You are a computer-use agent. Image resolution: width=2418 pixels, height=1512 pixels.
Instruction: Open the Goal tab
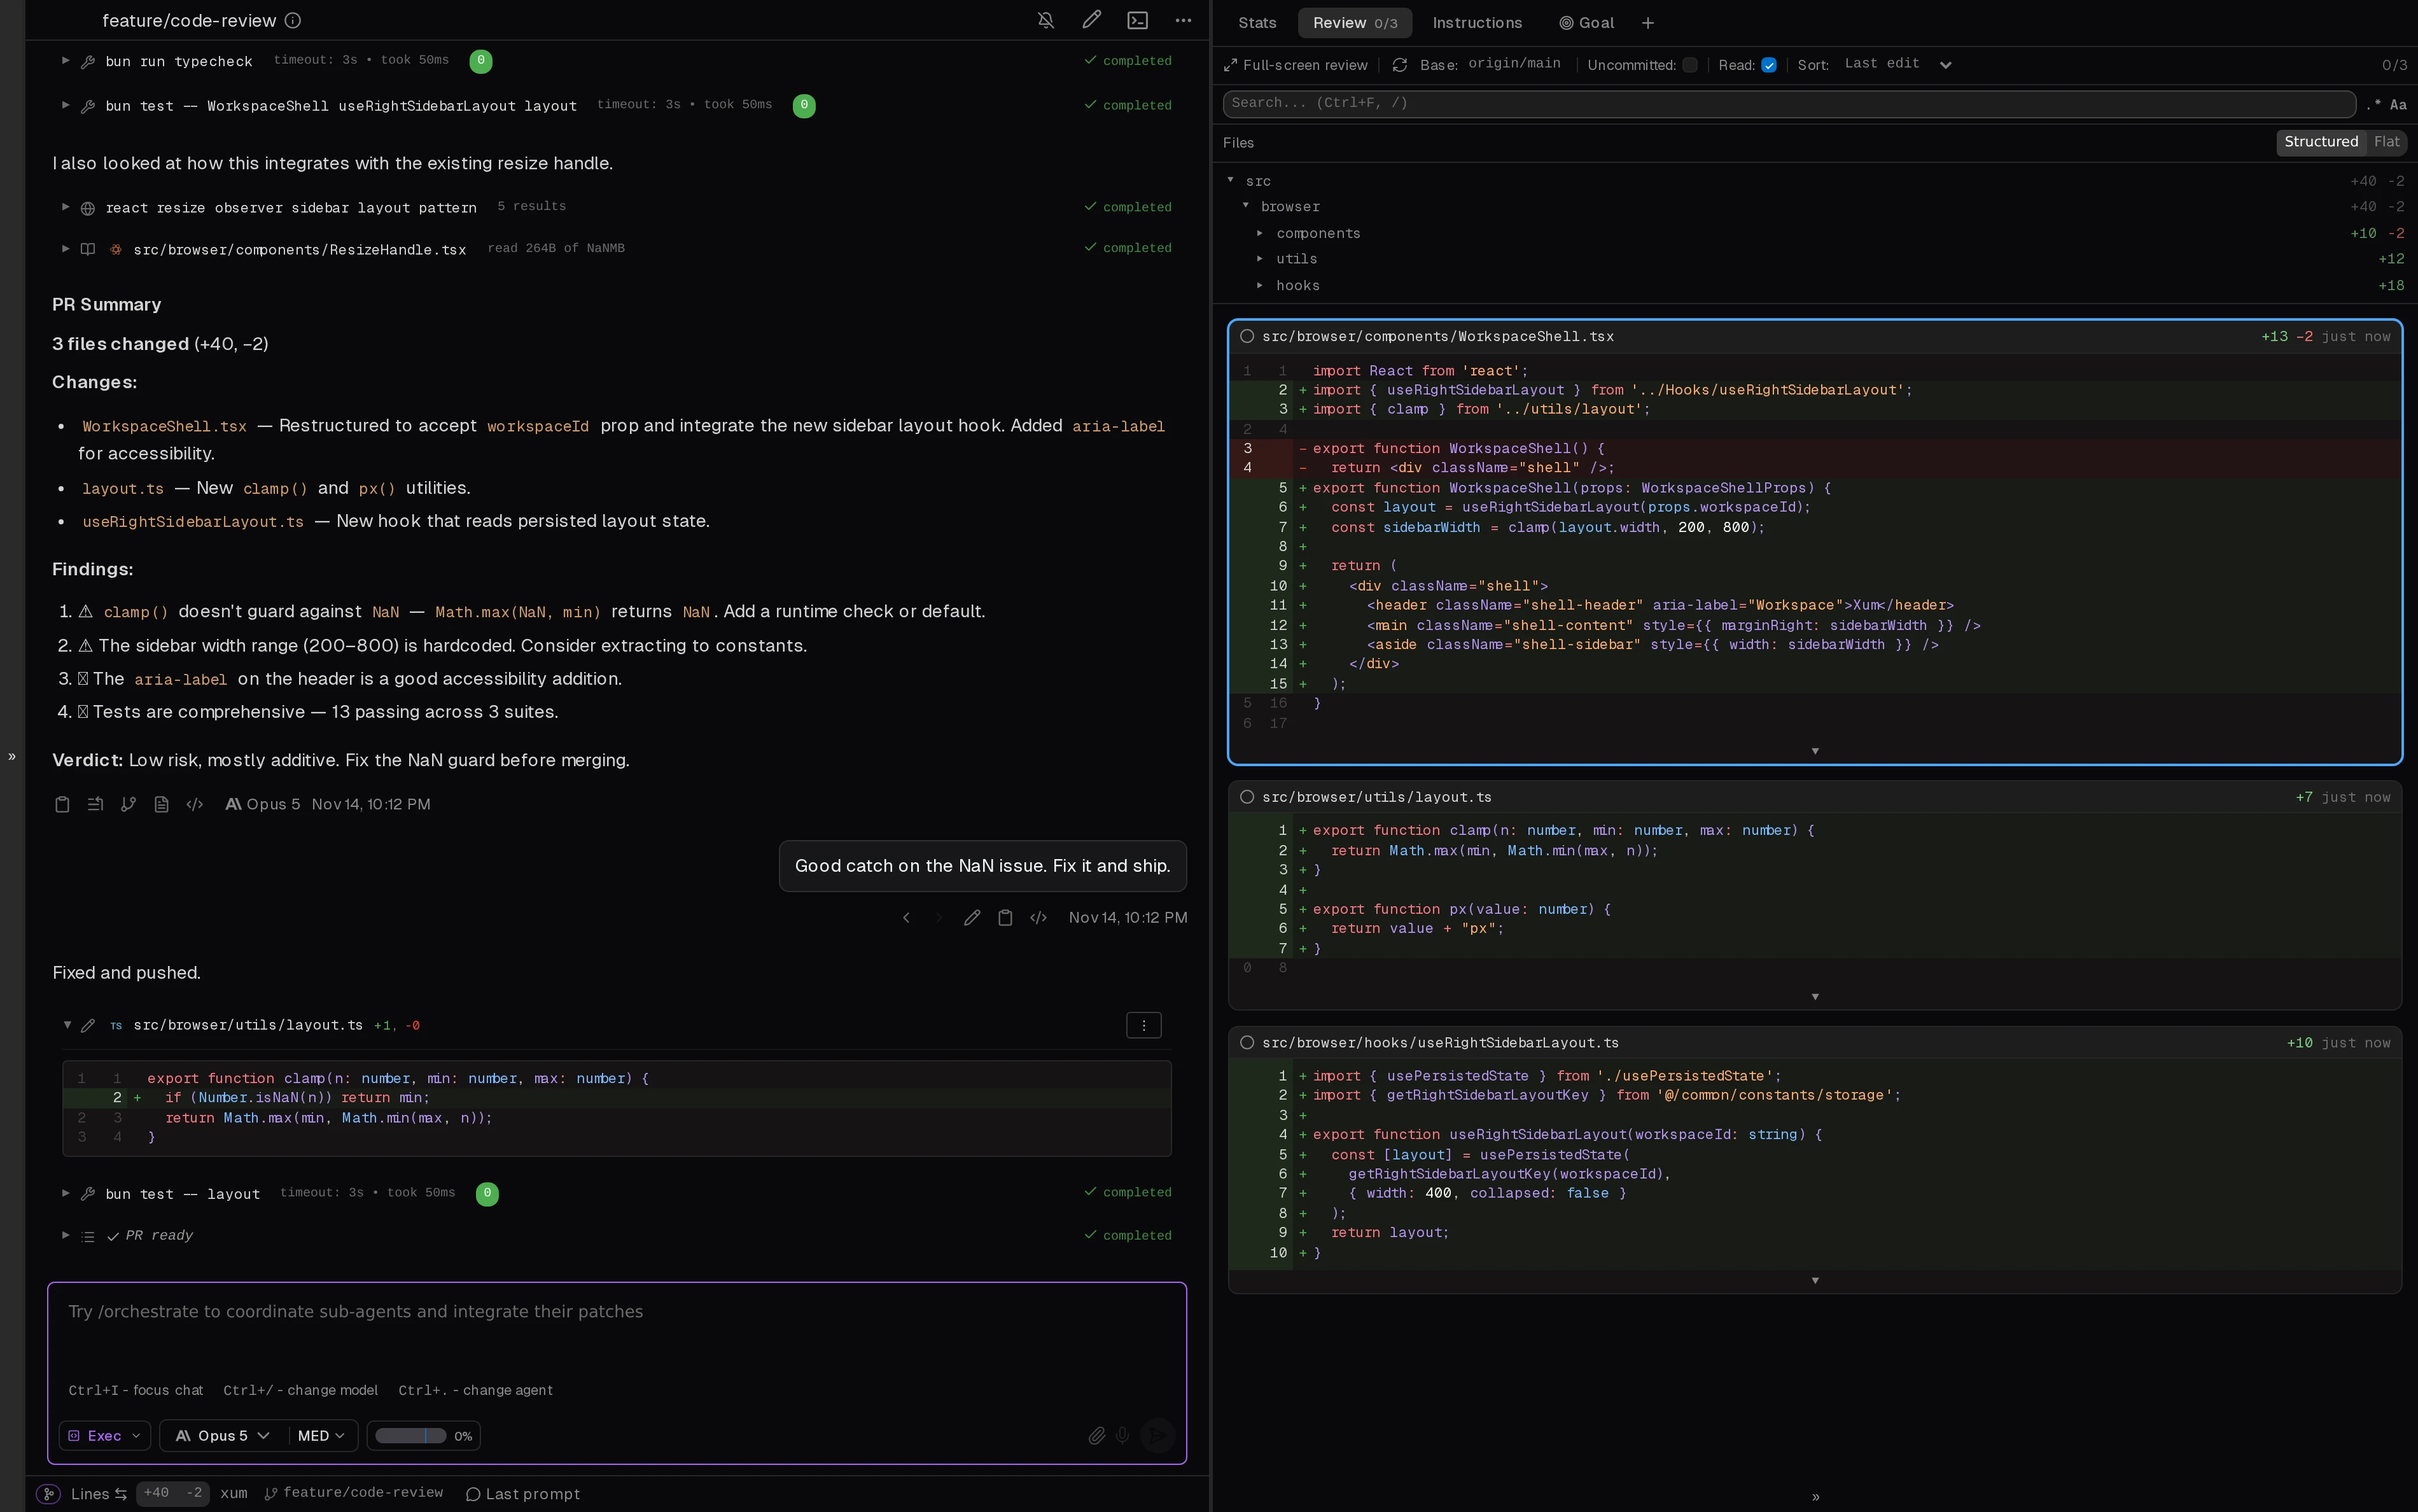pyautogui.click(x=1587, y=23)
